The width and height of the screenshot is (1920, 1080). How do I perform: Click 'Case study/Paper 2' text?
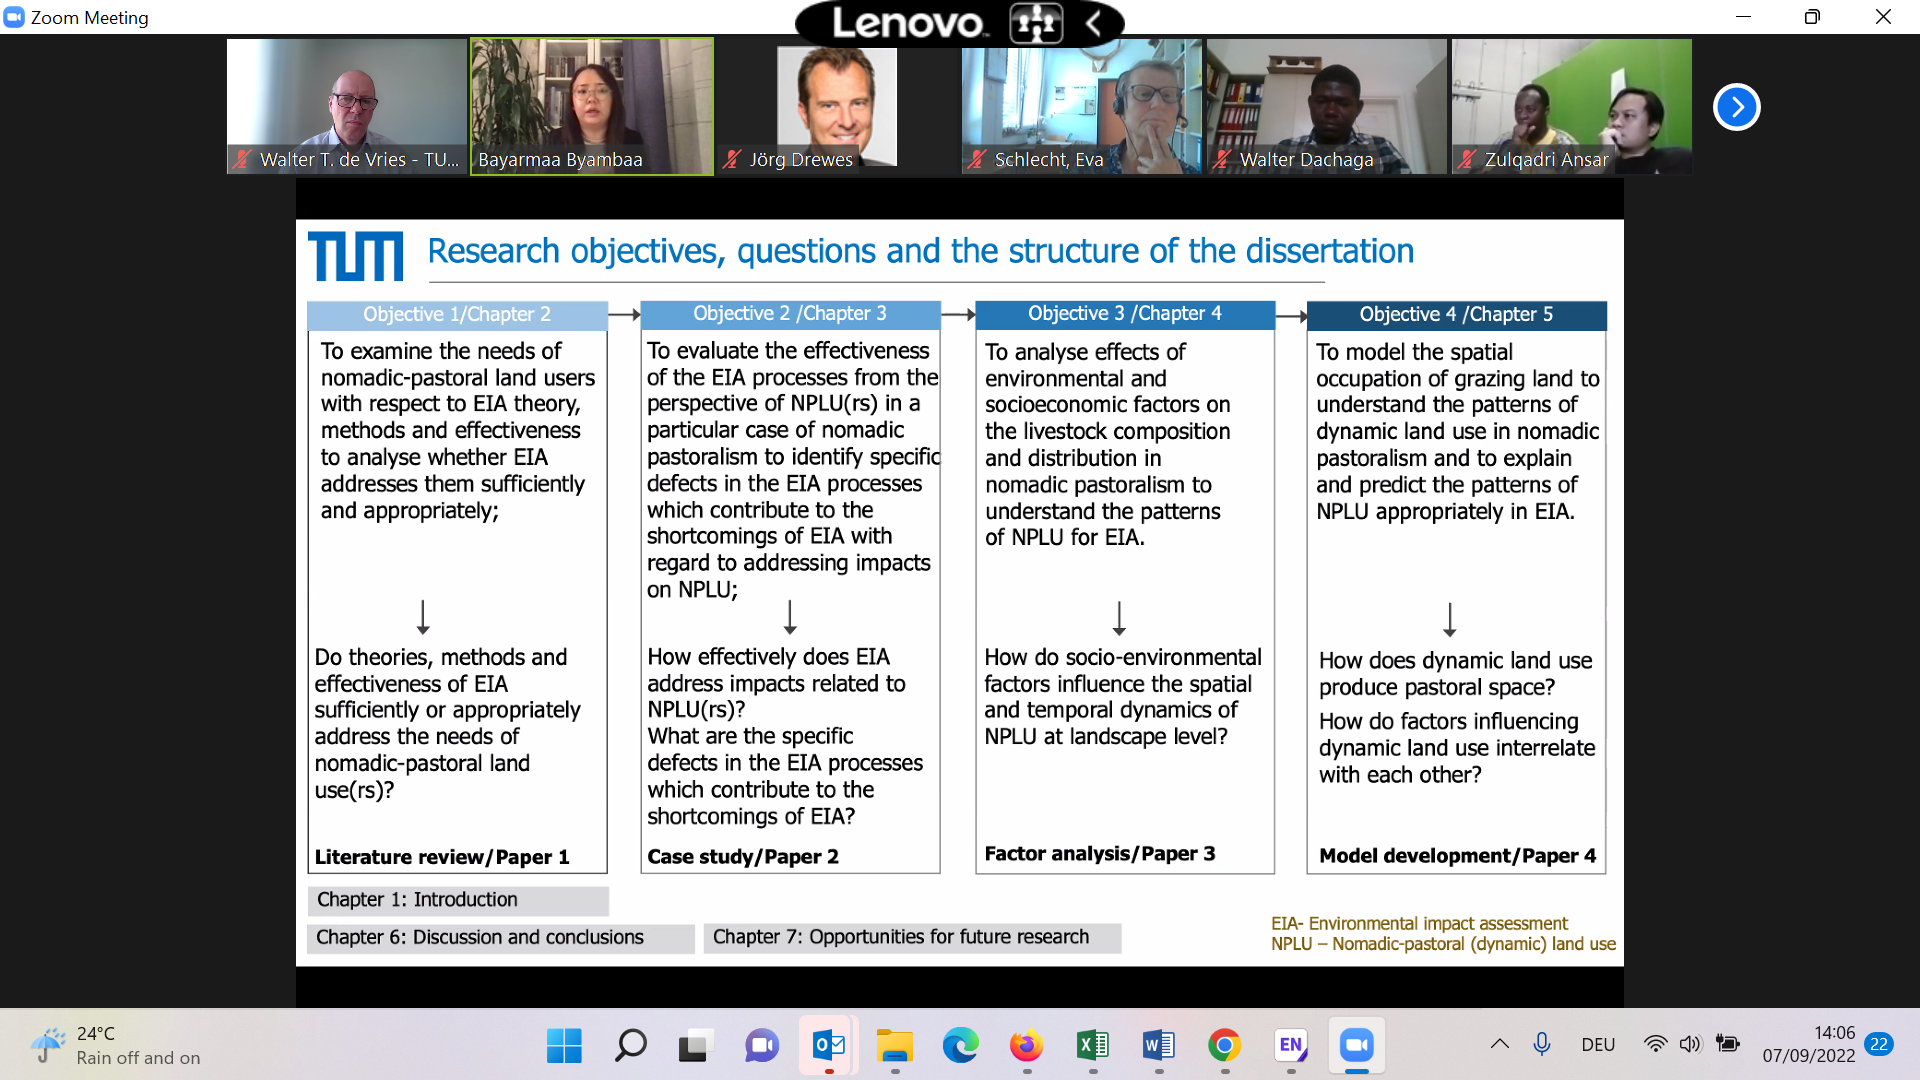(743, 857)
